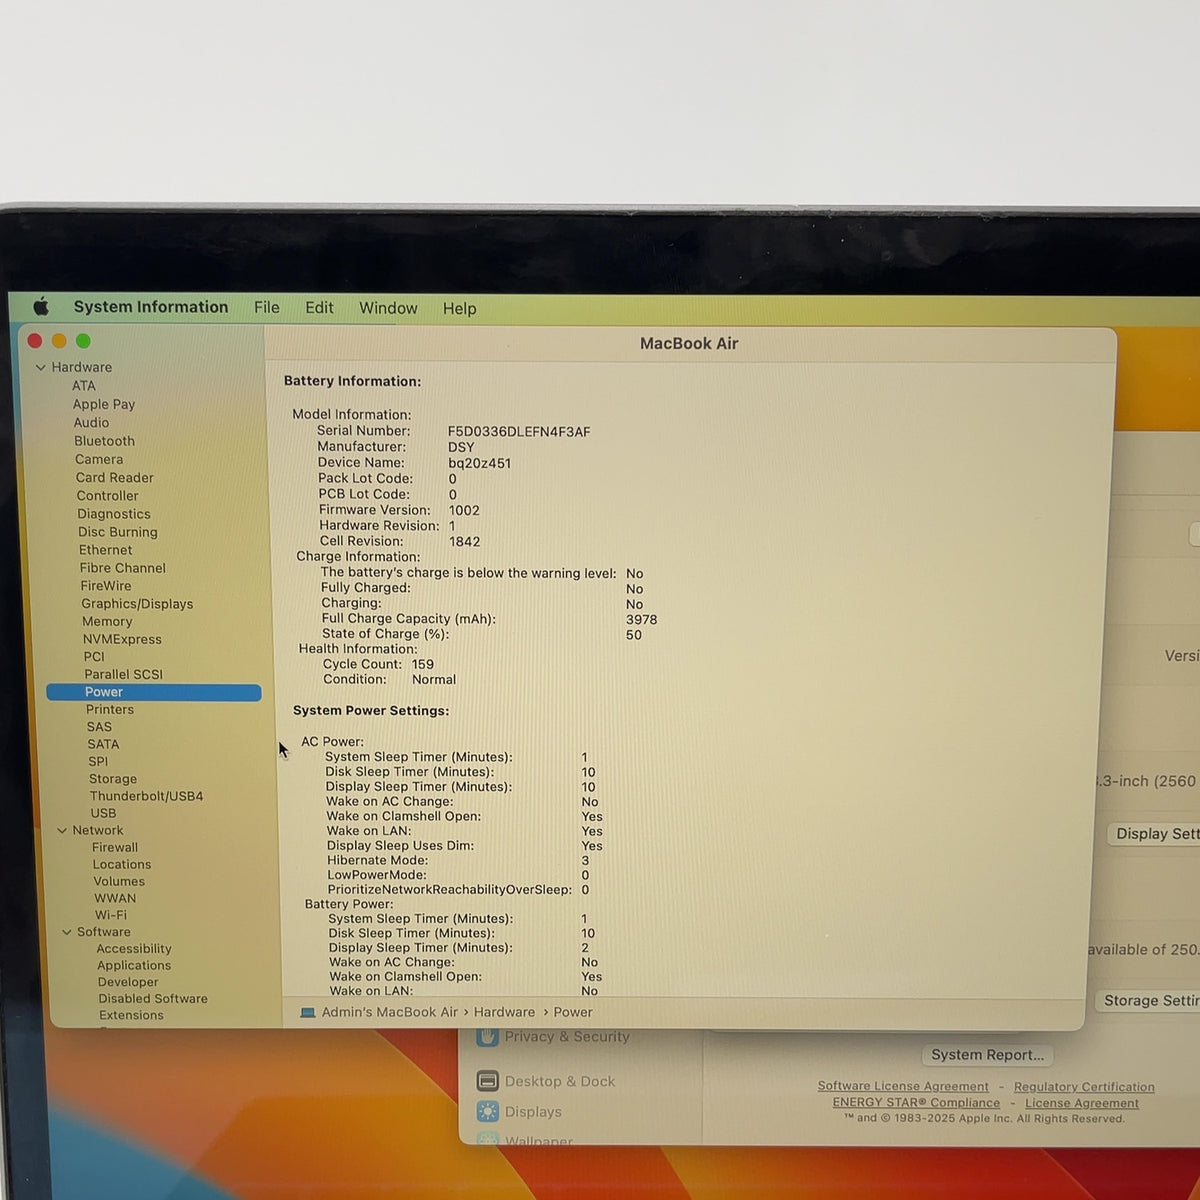This screenshot has width=1200, height=1200.
Task: Select Applications under Software
Action: point(134,966)
